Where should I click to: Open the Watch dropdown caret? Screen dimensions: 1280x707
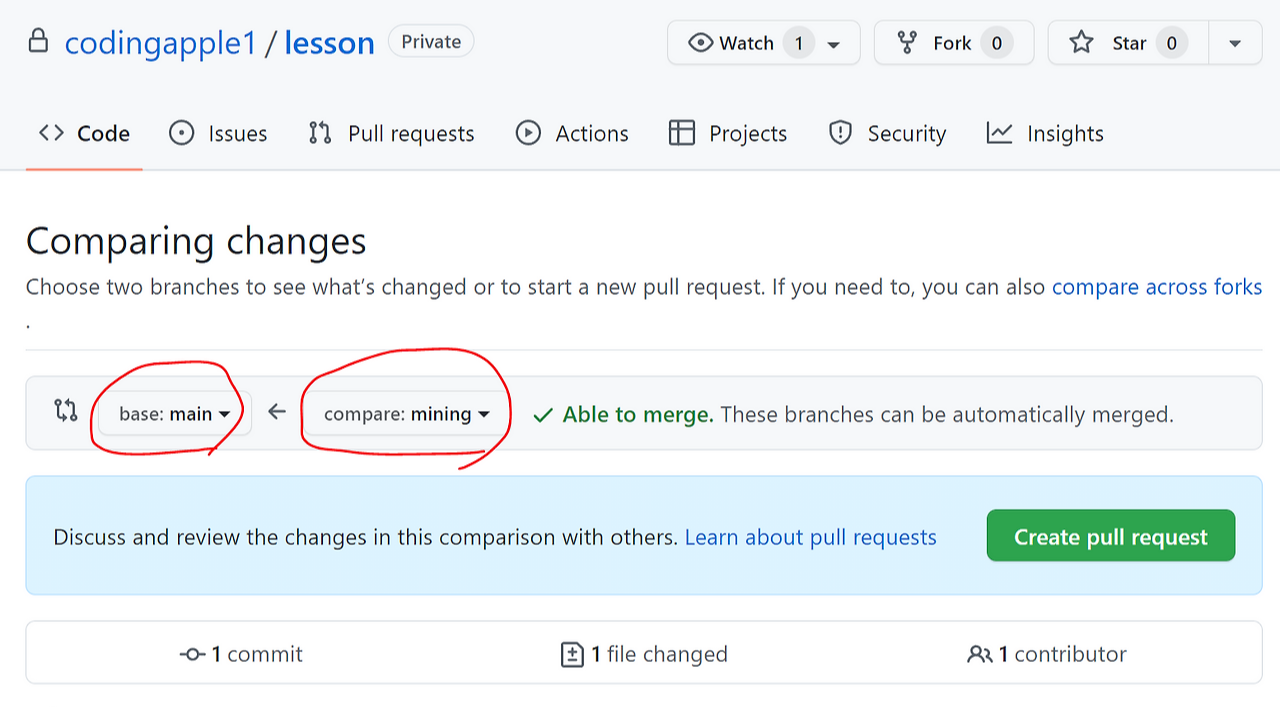[834, 44]
